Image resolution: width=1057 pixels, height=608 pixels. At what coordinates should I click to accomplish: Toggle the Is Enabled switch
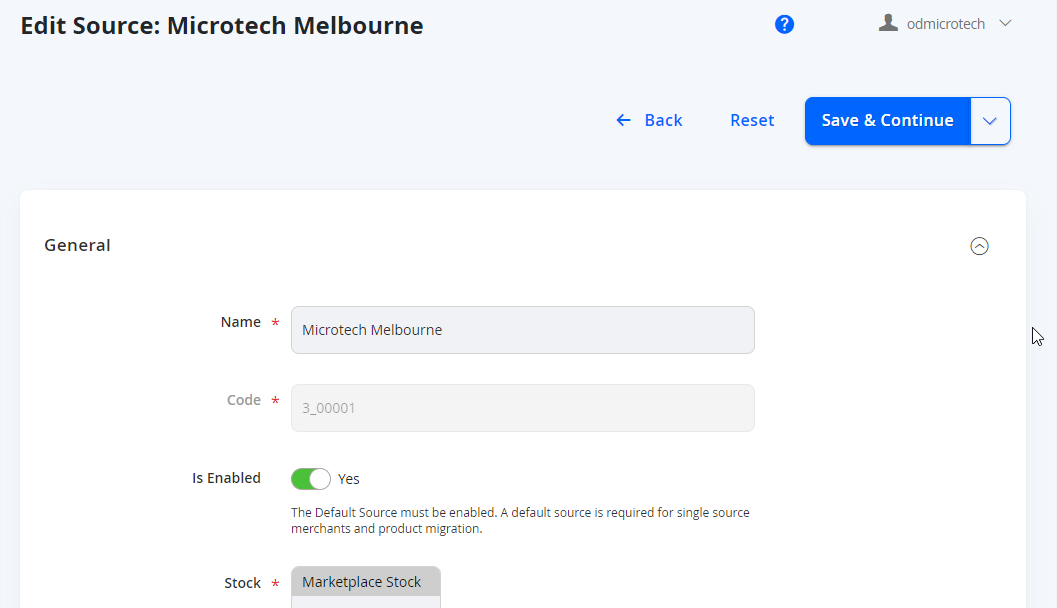click(x=311, y=479)
